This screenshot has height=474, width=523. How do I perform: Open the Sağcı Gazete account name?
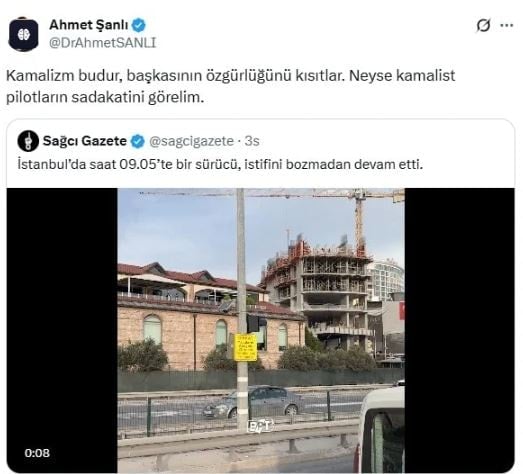85,141
